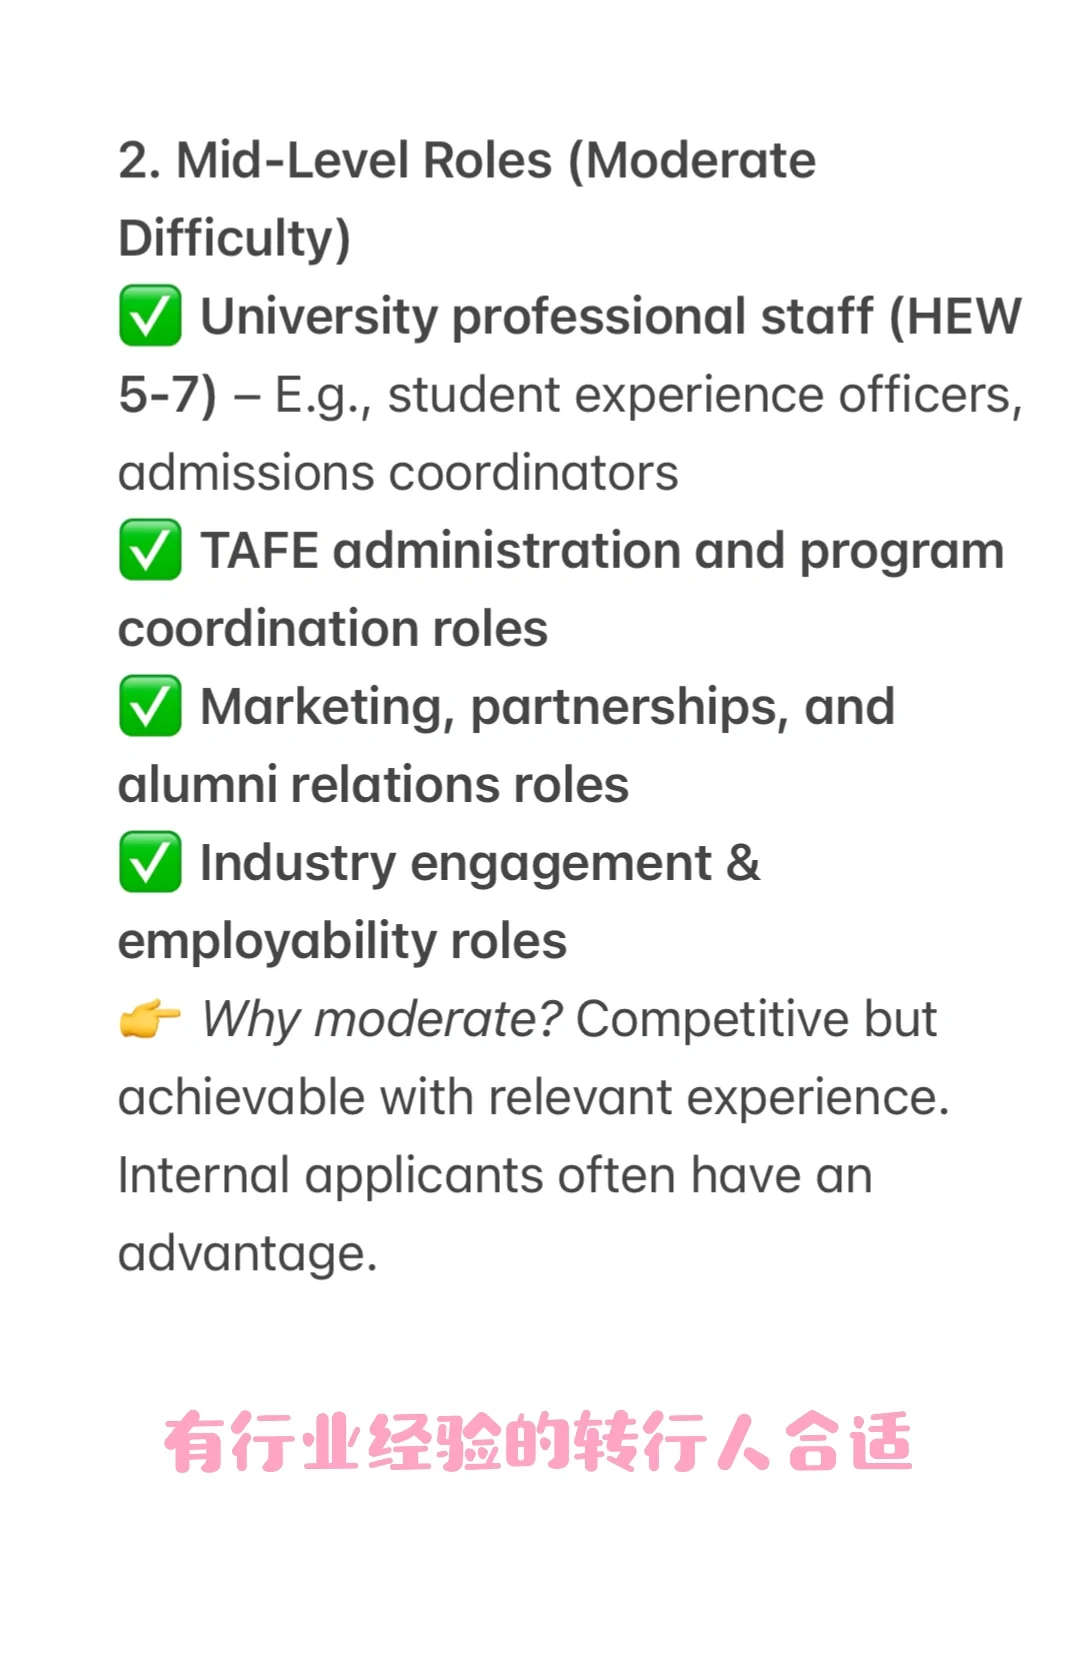Click the green checkmark beside University professional staff
The image size is (1075, 1672).
coord(150,316)
